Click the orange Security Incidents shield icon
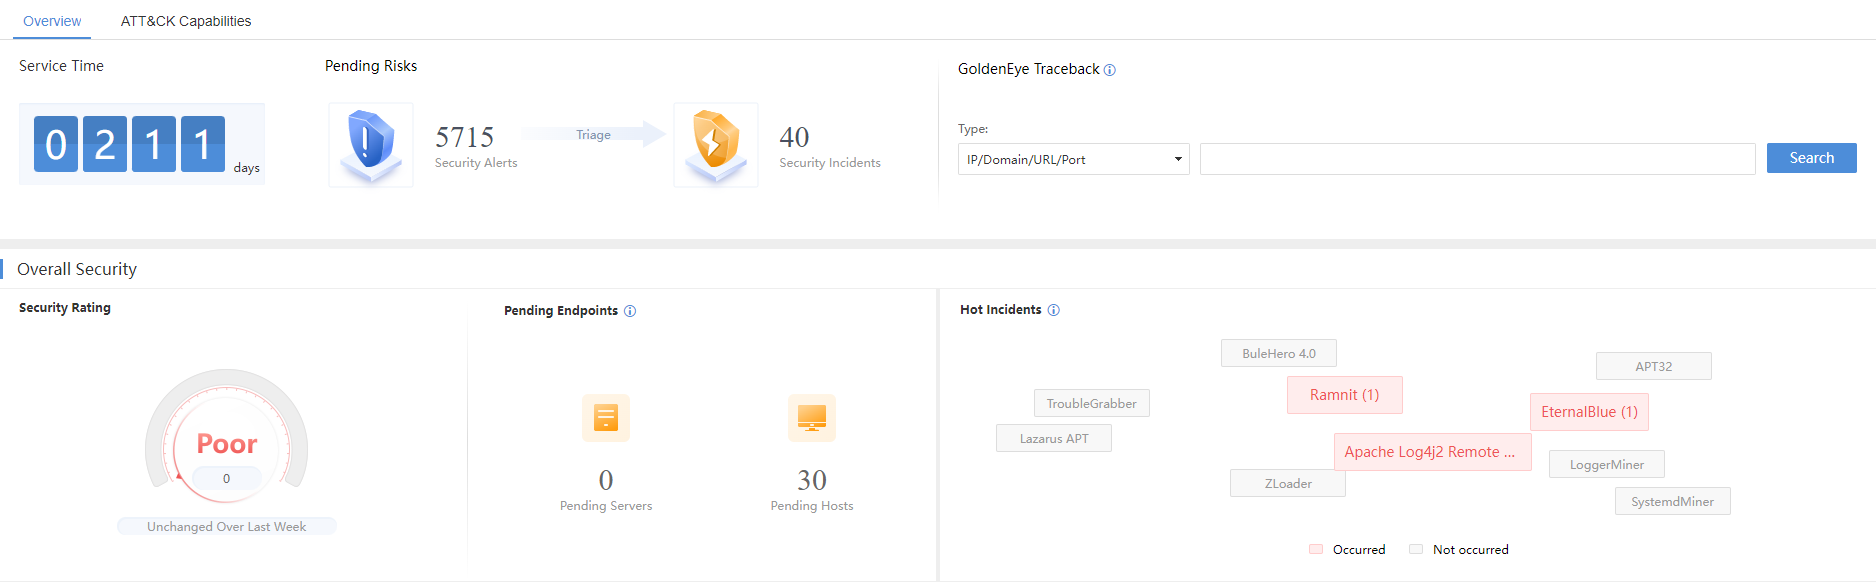This screenshot has width=1876, height=582. tap(715, 144)
